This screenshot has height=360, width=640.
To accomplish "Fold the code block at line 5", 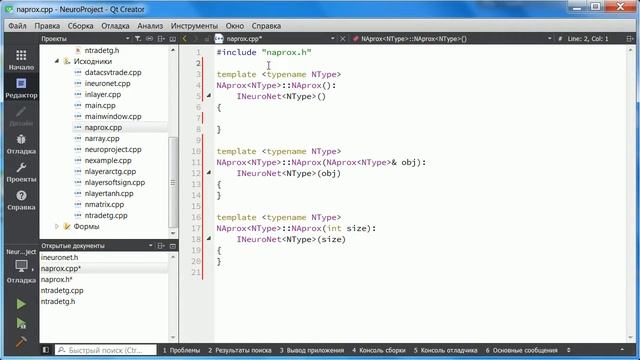I will pos(209,96).
